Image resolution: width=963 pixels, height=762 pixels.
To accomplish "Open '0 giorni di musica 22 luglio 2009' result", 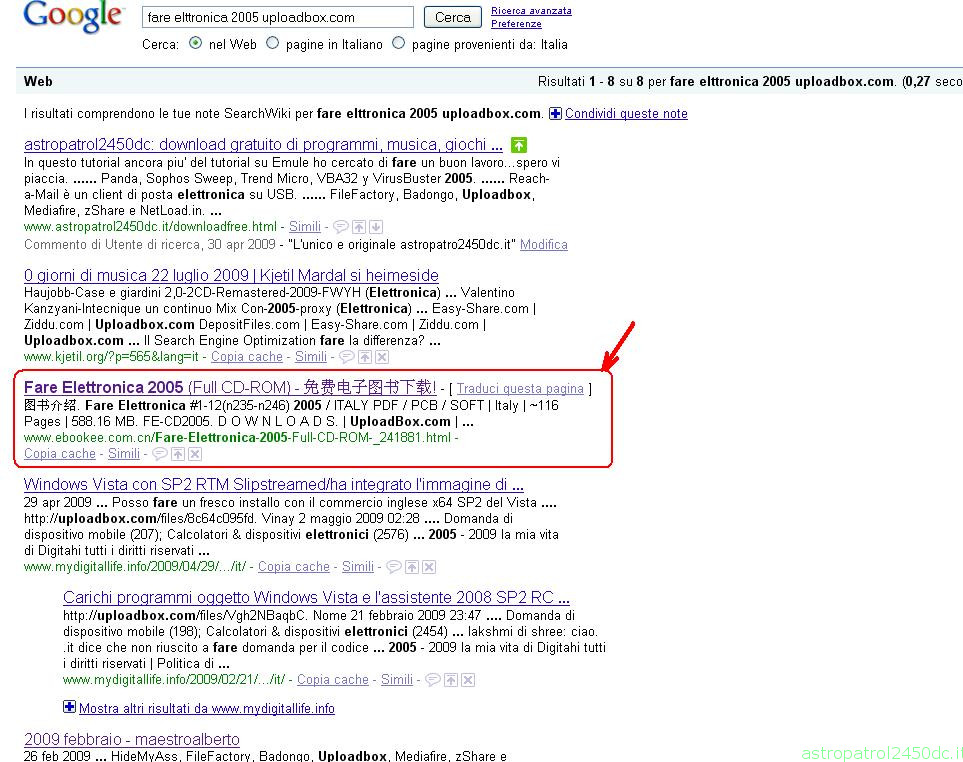I will 231,275.
